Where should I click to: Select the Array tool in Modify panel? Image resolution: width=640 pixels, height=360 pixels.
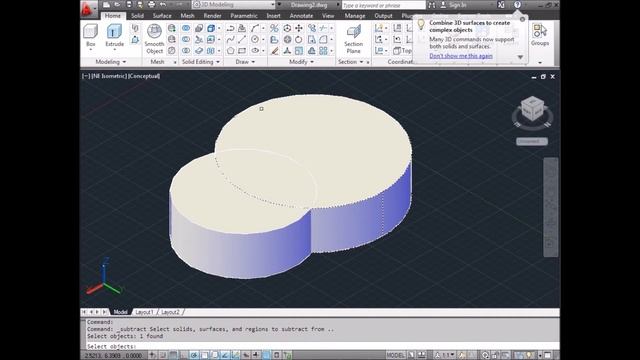[x=323, y=51]
